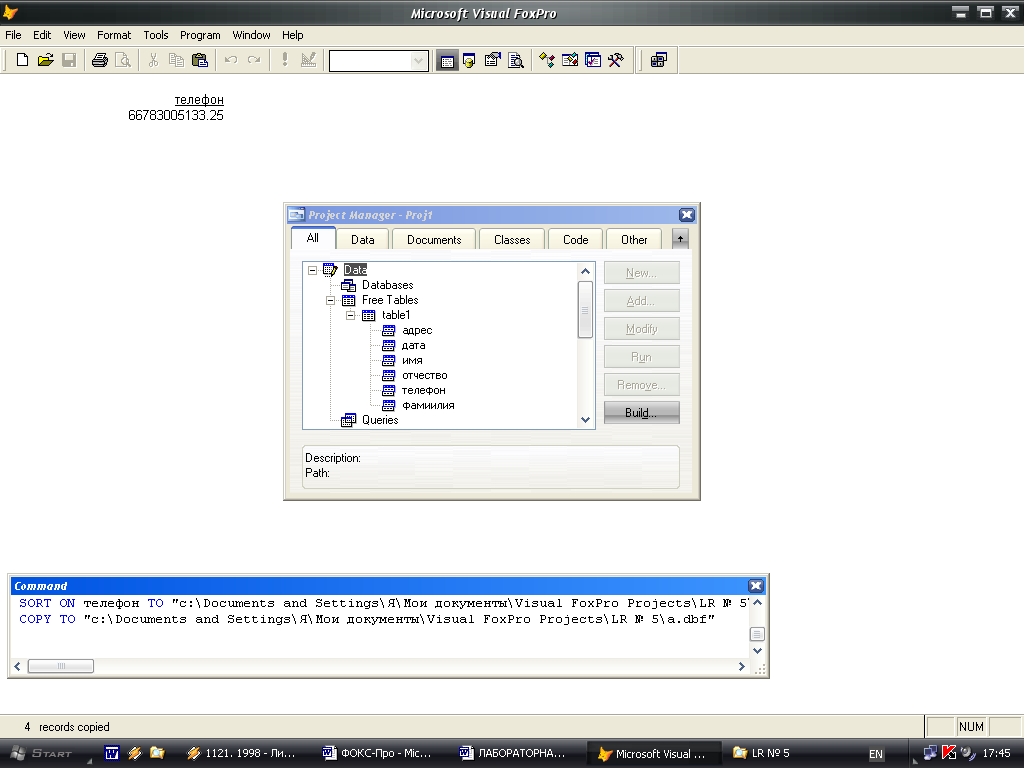Click the Open file toolbar icon
Image resolution: width=1024 pixels, height=768 pixels.
(x=45, y=60)
